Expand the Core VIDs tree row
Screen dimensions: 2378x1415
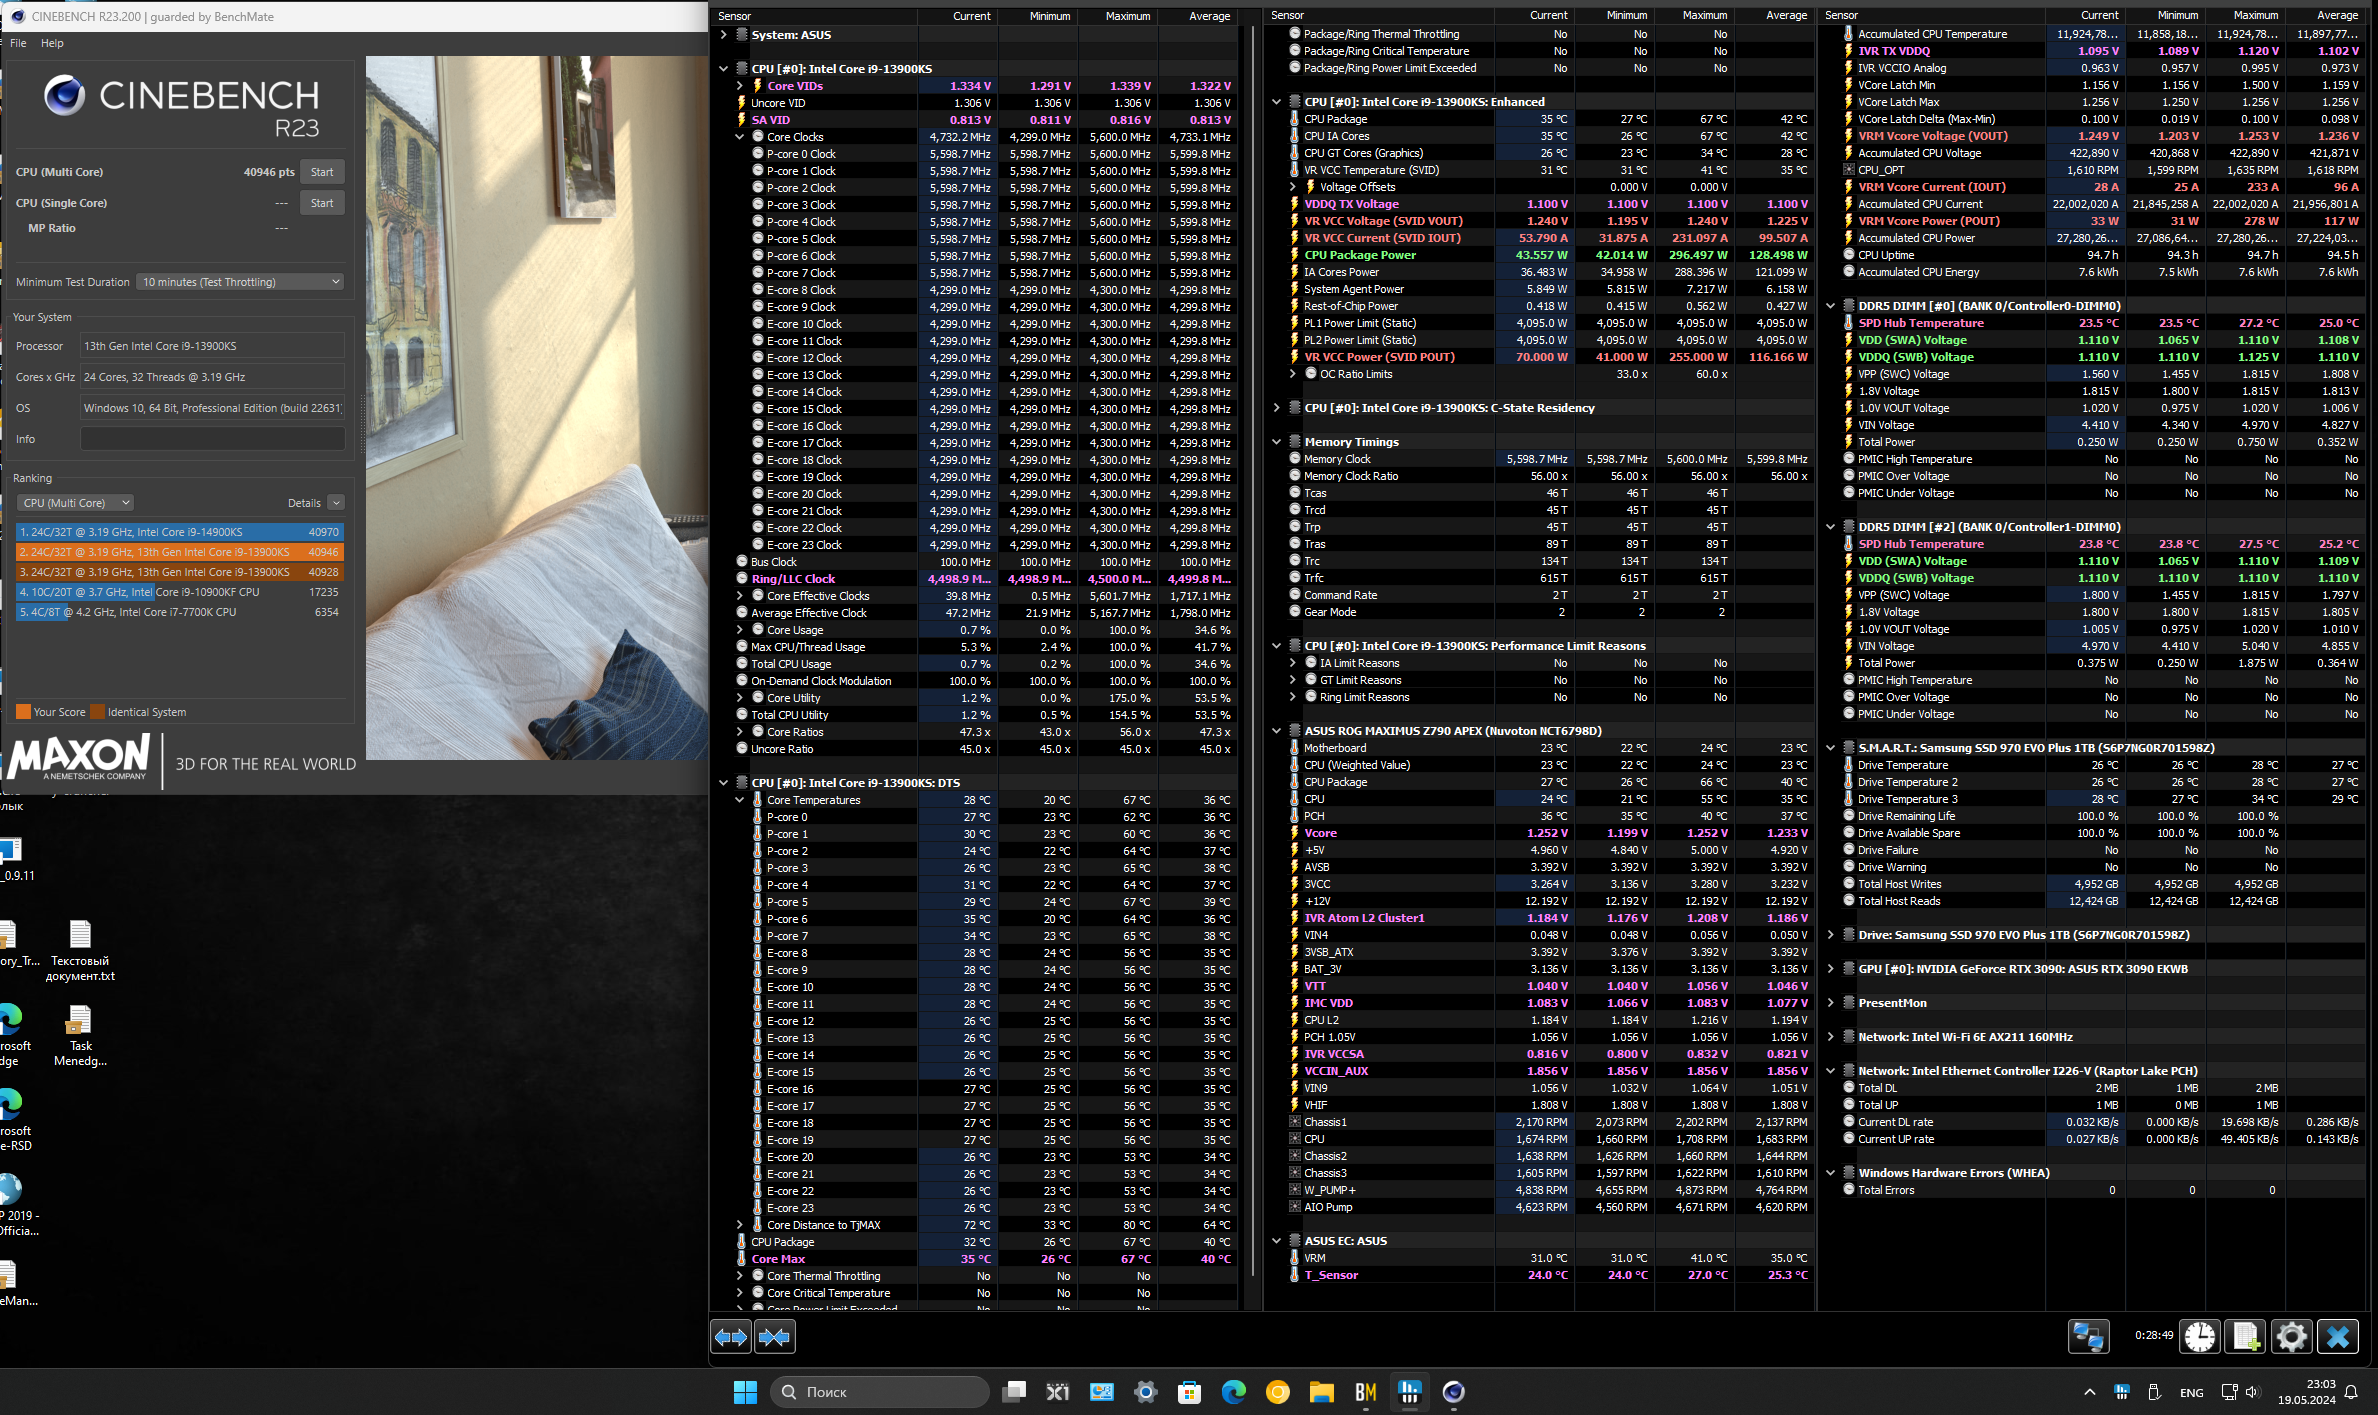pyautogui.click(x=740, y=86)
